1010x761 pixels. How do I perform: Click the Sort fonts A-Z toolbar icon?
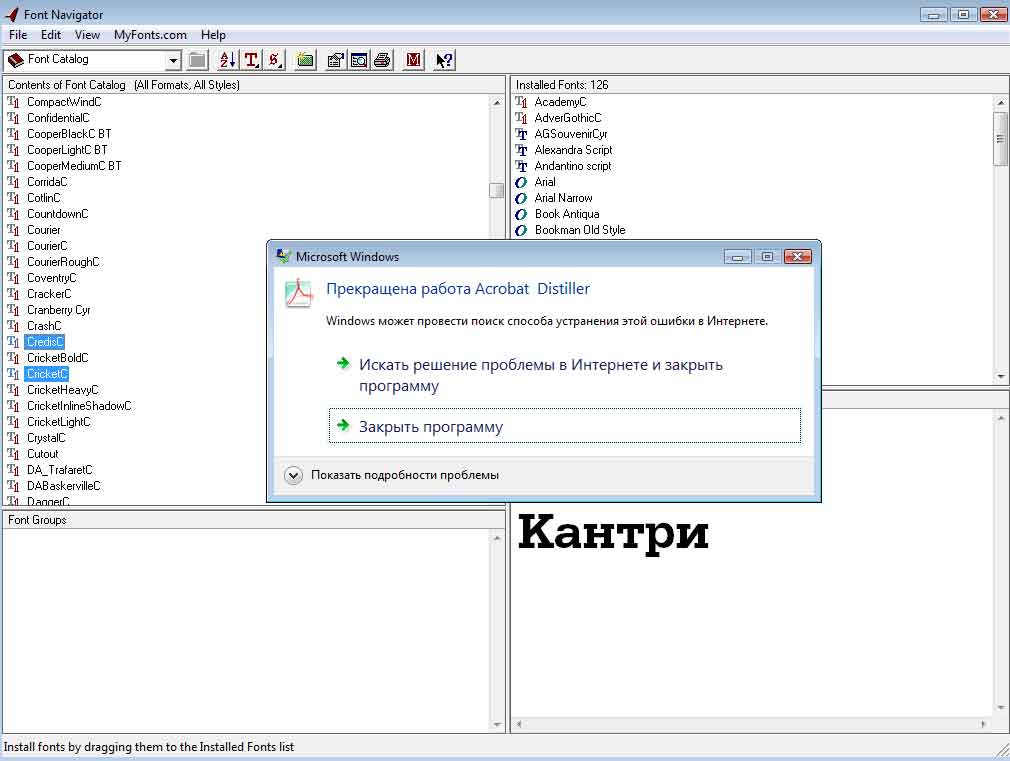point(227,61)
